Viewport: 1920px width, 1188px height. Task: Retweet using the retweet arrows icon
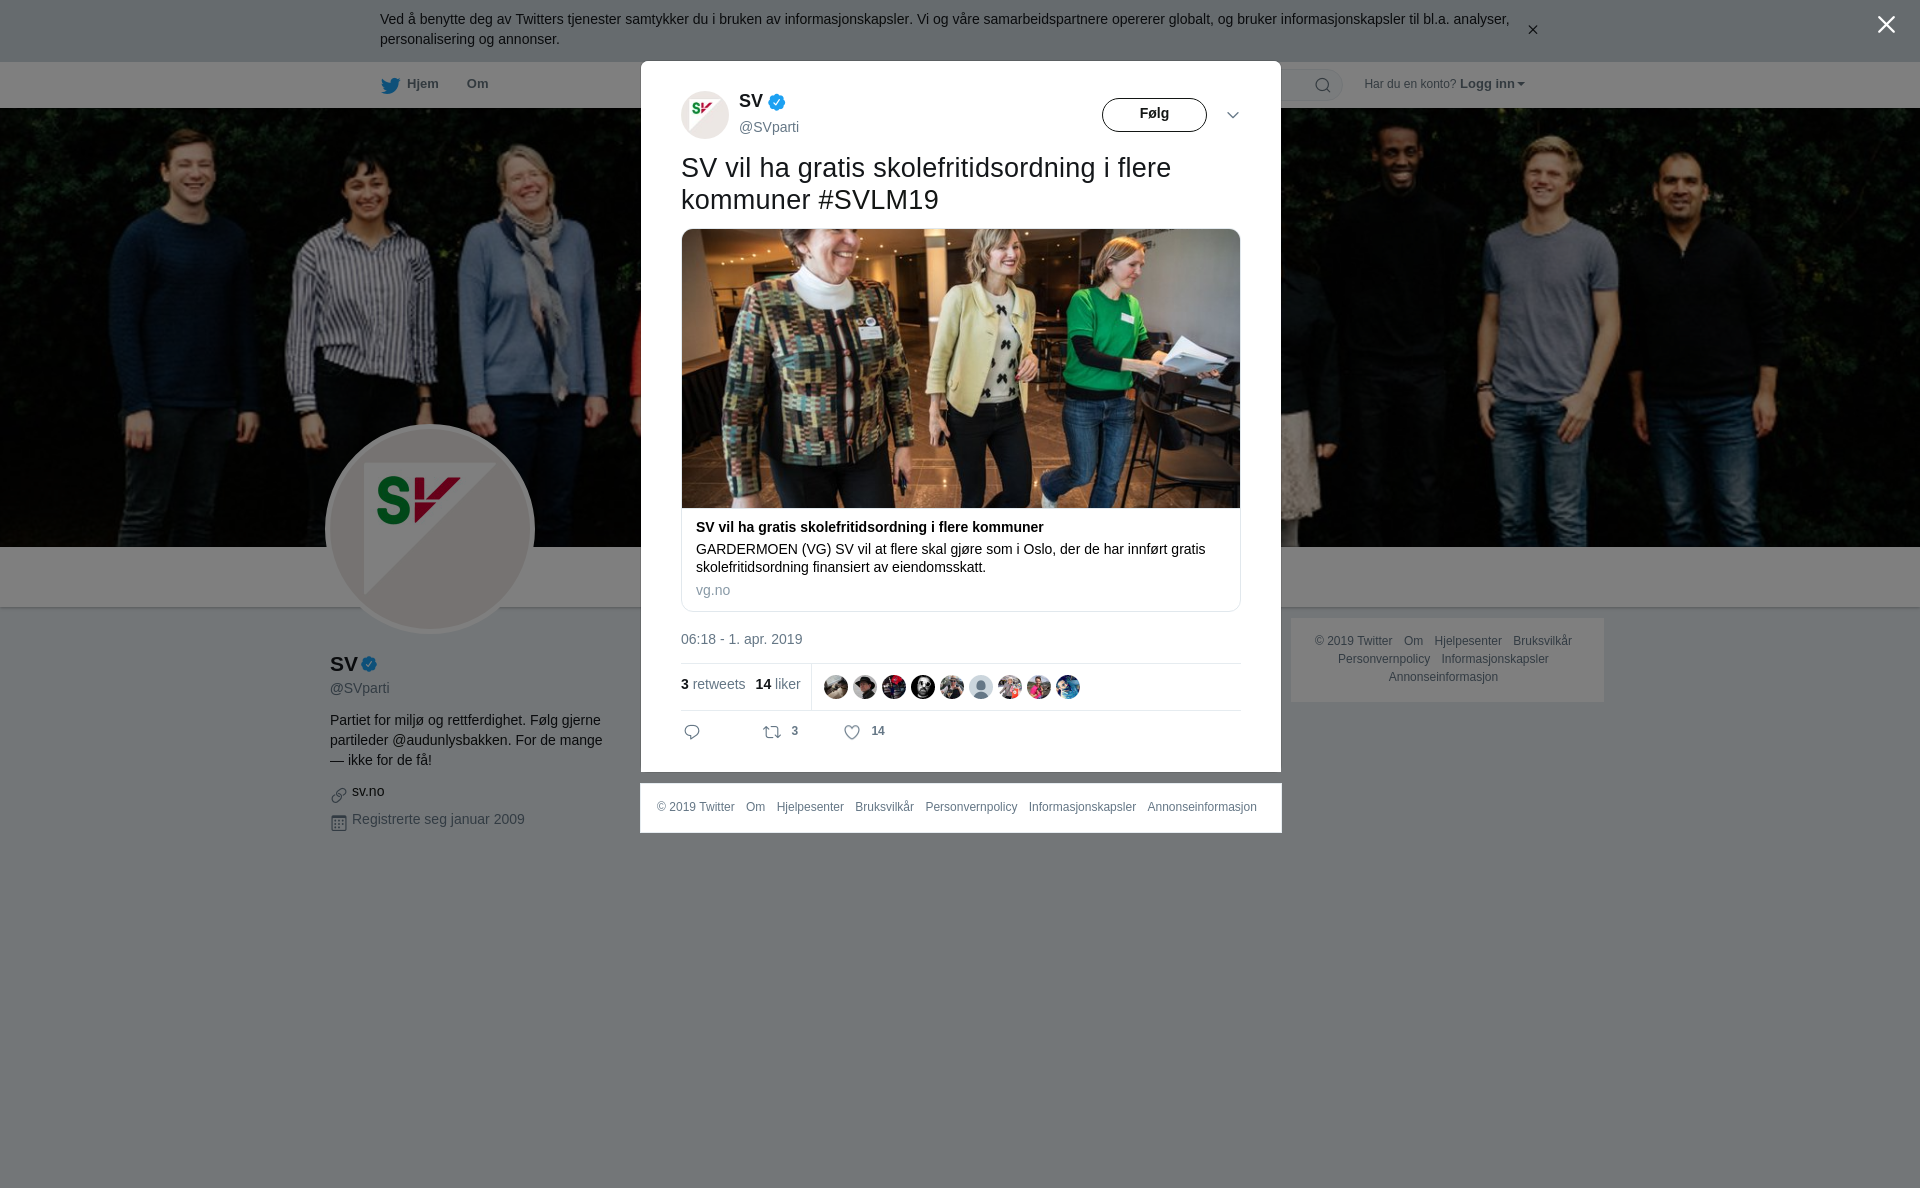point(772,732)
